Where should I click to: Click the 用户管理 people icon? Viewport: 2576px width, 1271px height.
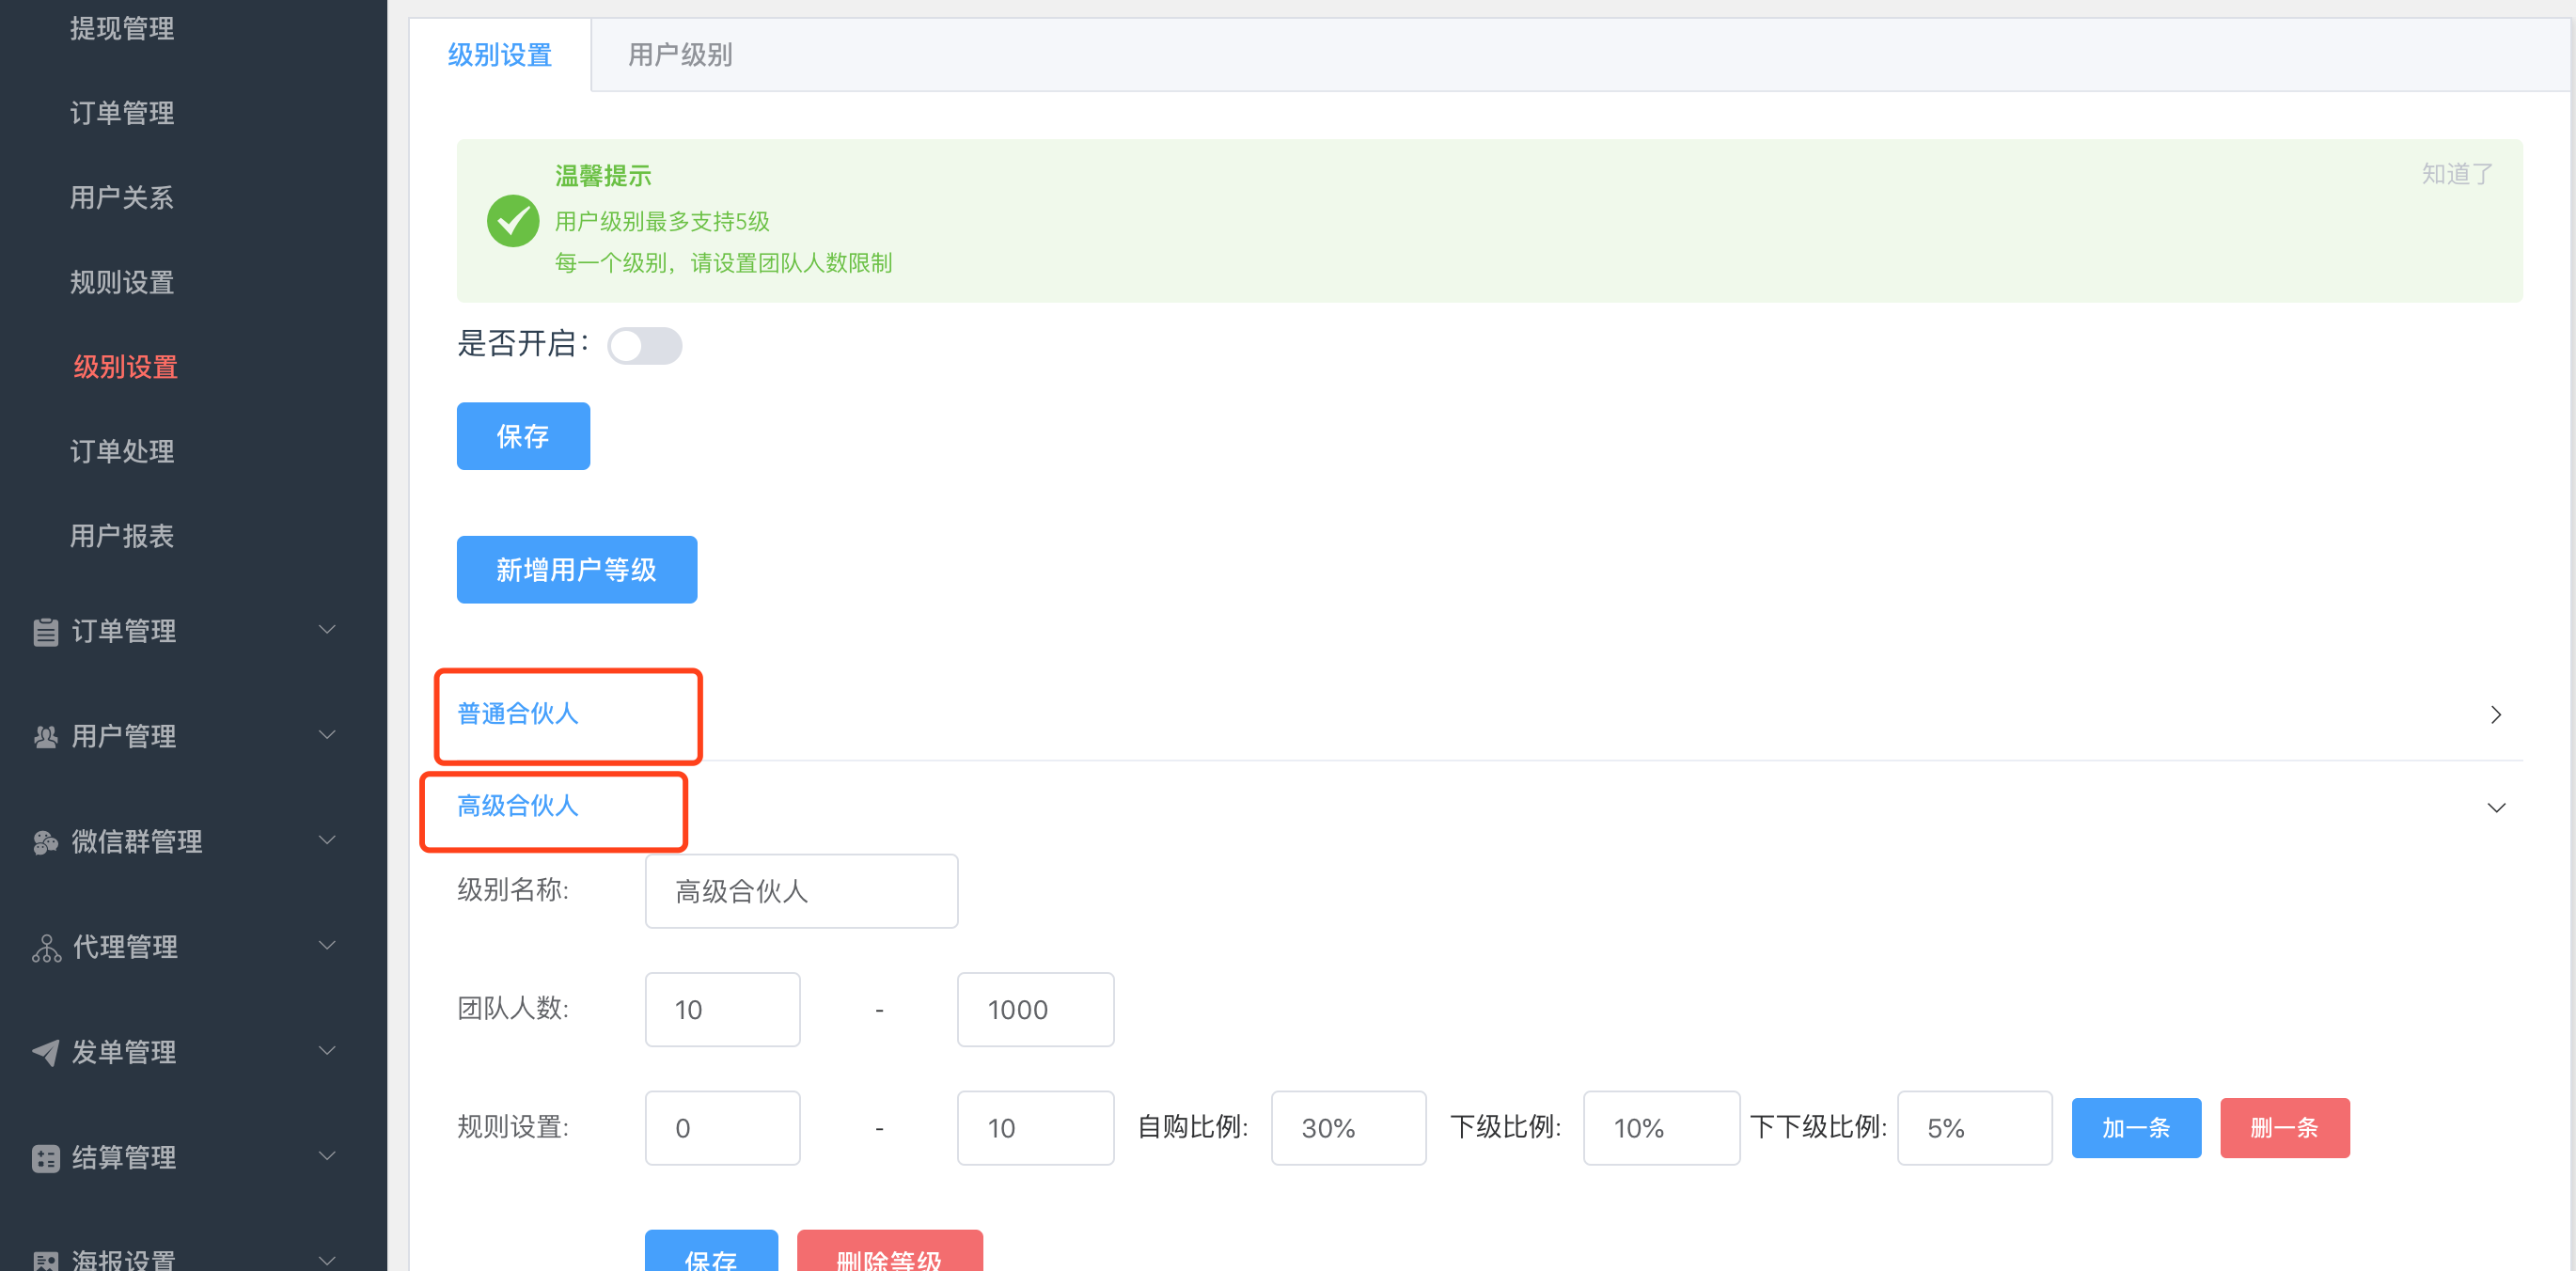tap(45, 737)
